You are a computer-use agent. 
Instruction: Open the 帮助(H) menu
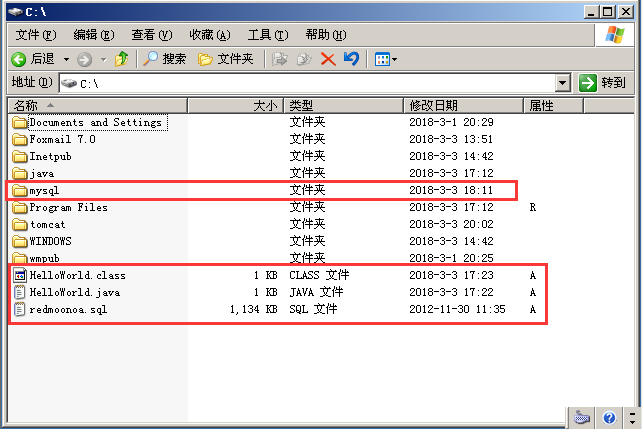coord(326,35)
